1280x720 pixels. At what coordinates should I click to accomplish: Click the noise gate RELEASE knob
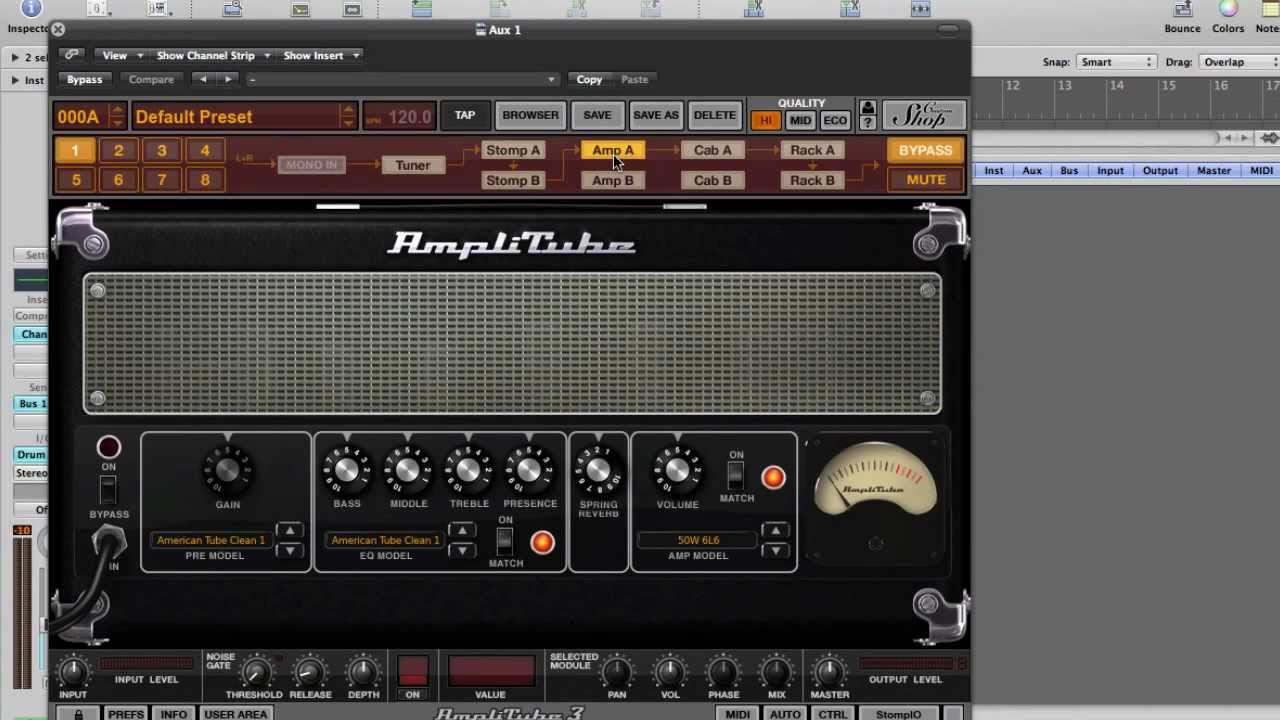coord(310,672)
